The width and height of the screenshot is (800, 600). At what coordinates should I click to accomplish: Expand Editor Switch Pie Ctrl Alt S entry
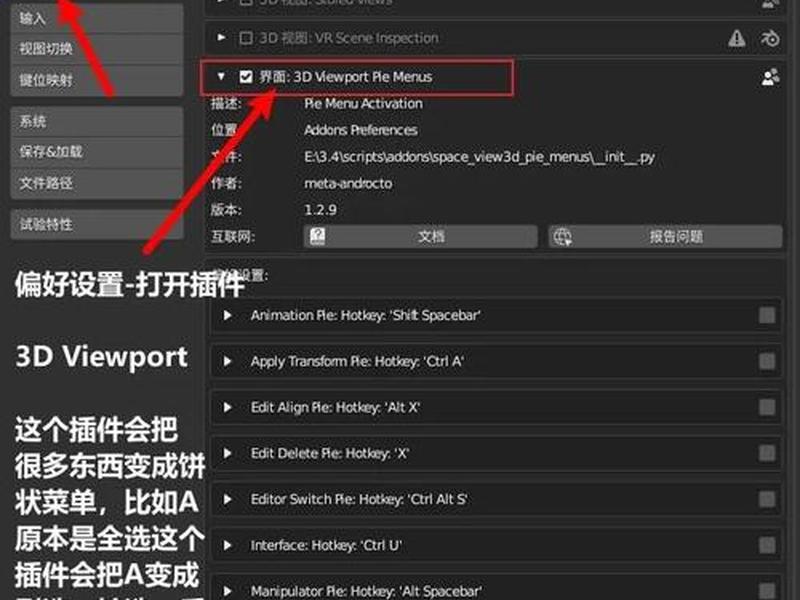[228, 499]
